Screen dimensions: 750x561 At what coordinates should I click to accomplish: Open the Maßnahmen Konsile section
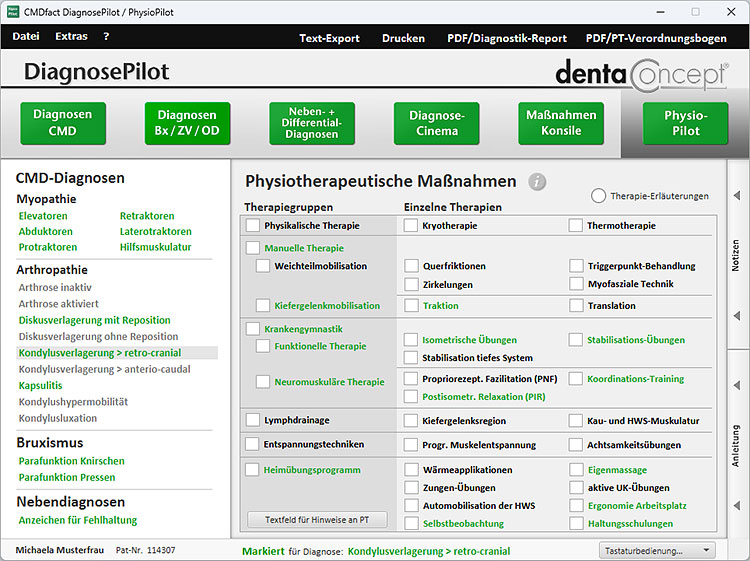click(x=561, y=123)
